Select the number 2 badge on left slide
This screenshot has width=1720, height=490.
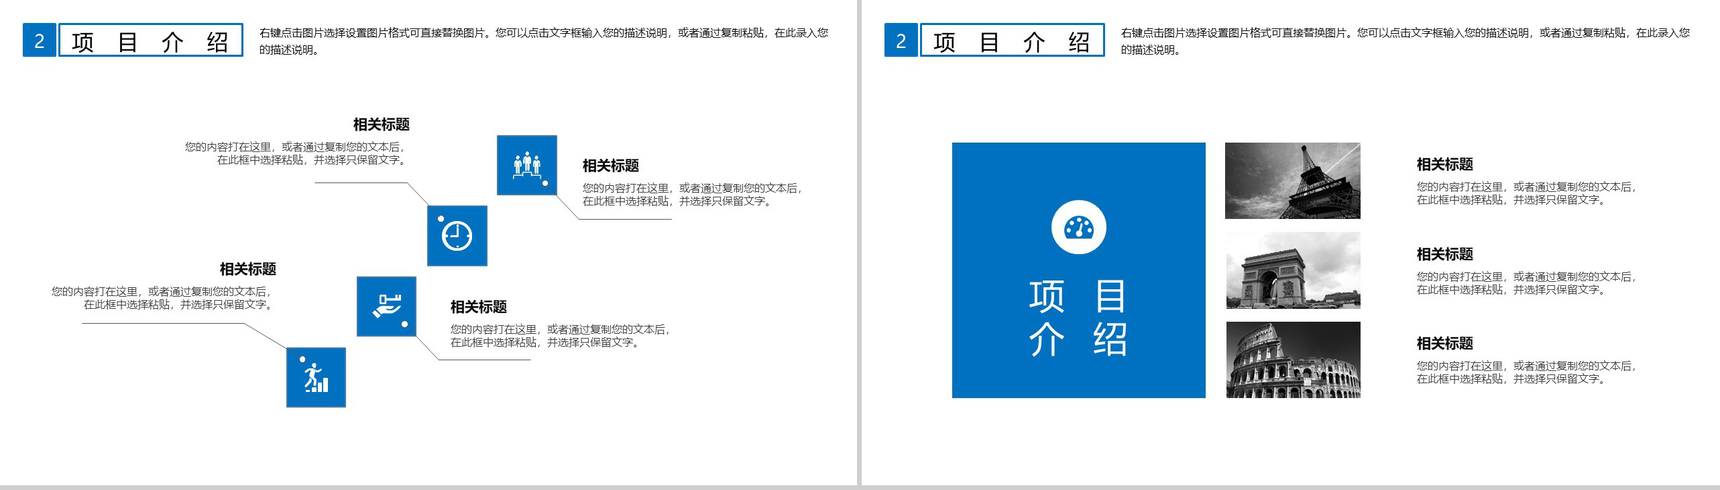point(39,41)
